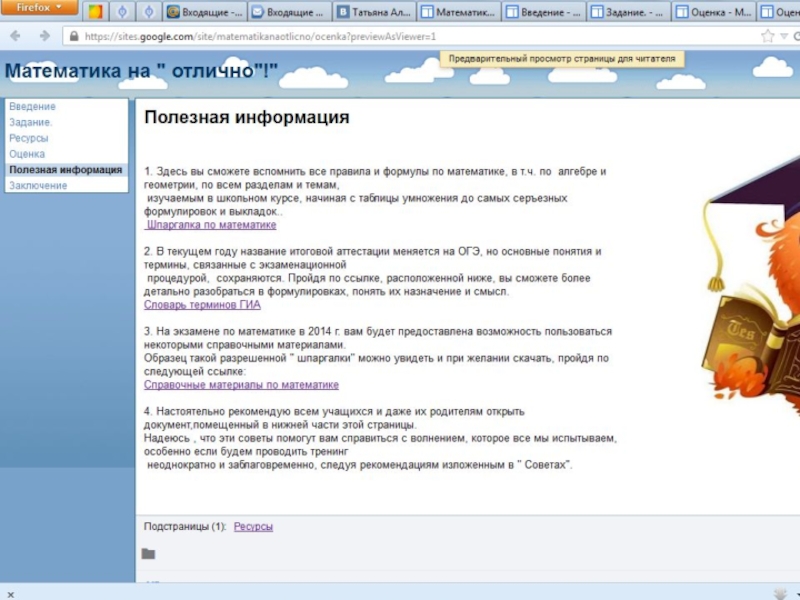Open Справочные материалы по математике link

(241, 385)
